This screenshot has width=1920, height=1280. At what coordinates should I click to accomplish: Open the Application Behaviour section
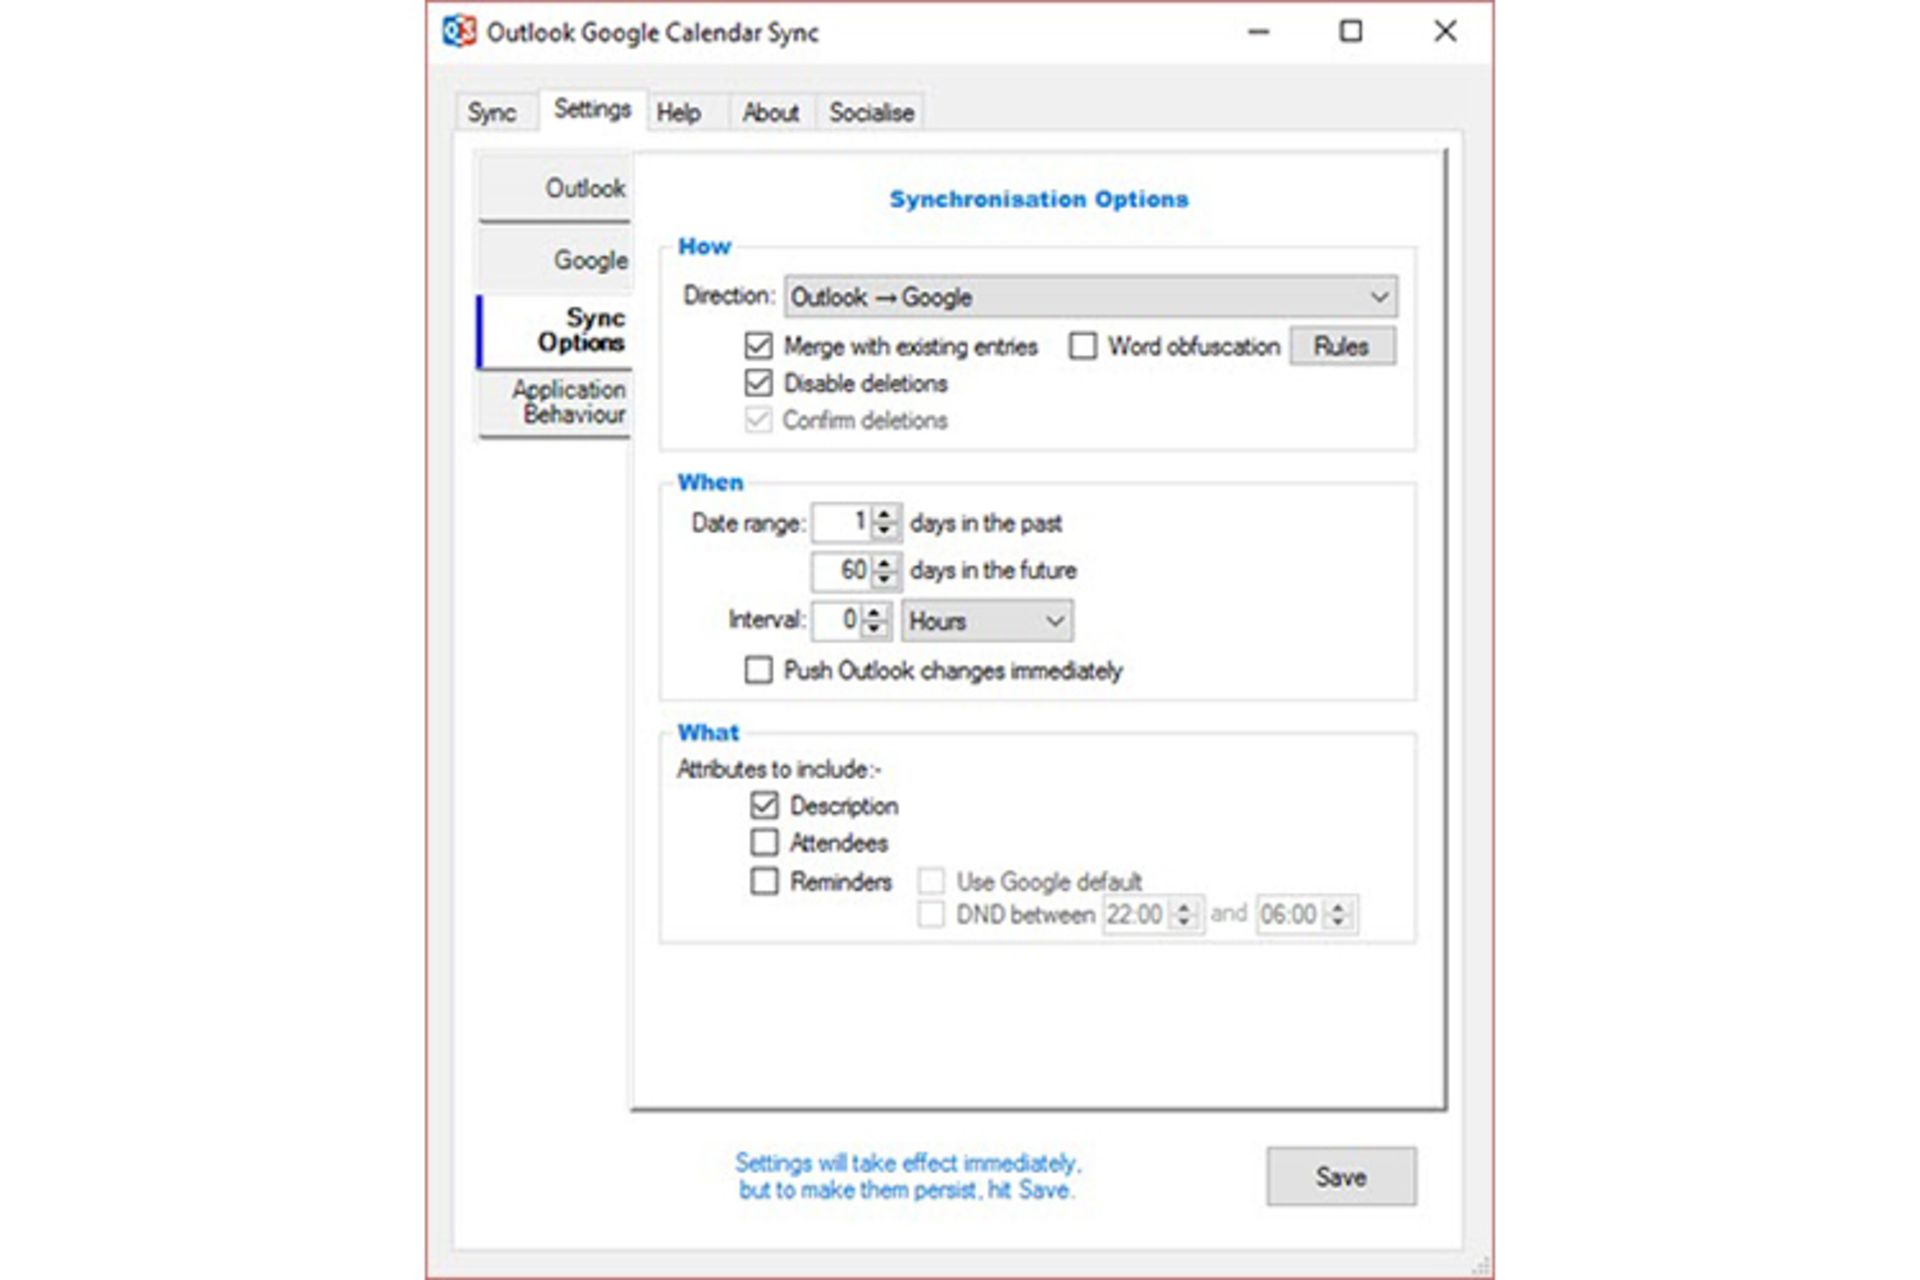point(555,402)
